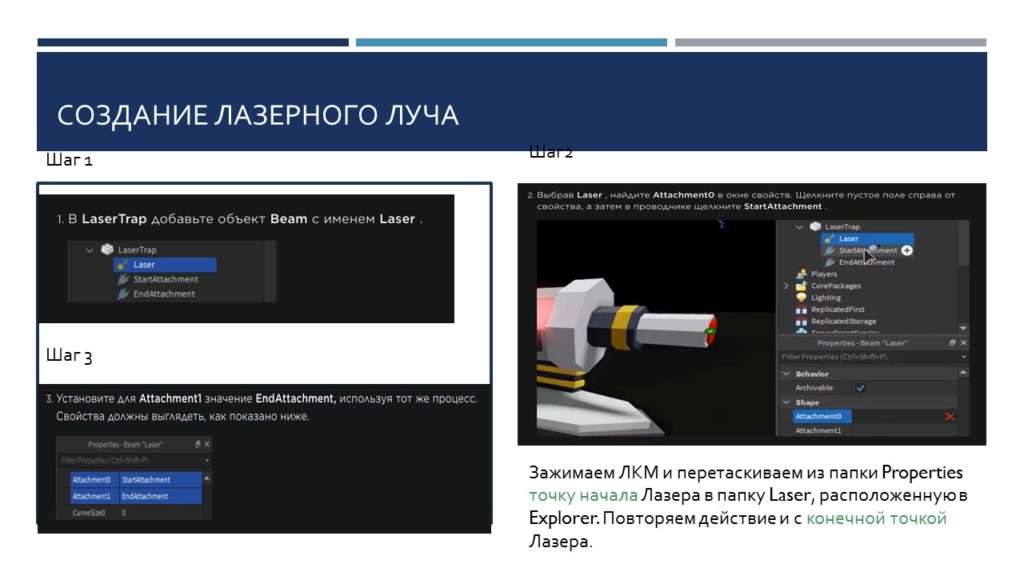Undock the Properties panel in Step 3

(x=197, y=444)
